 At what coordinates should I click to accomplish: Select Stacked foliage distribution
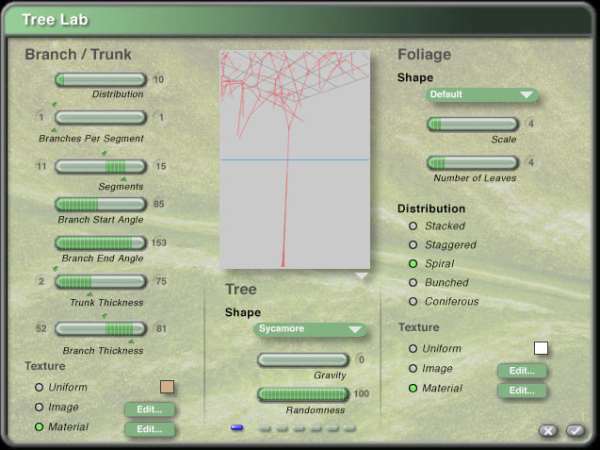pos(413,226)
